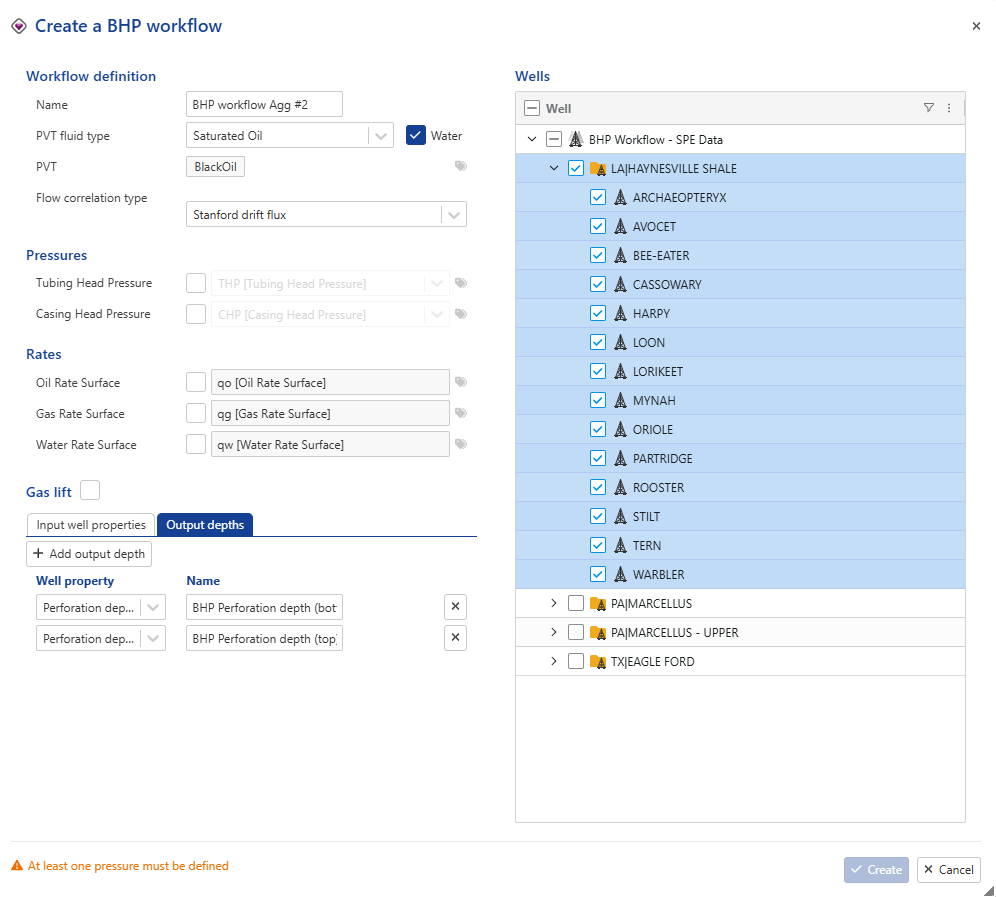Click the tag icon next to Tubing Head Pressure
The height and width of the screenshot is (897, 996).
pyautogui.click(x=460, y=284)
